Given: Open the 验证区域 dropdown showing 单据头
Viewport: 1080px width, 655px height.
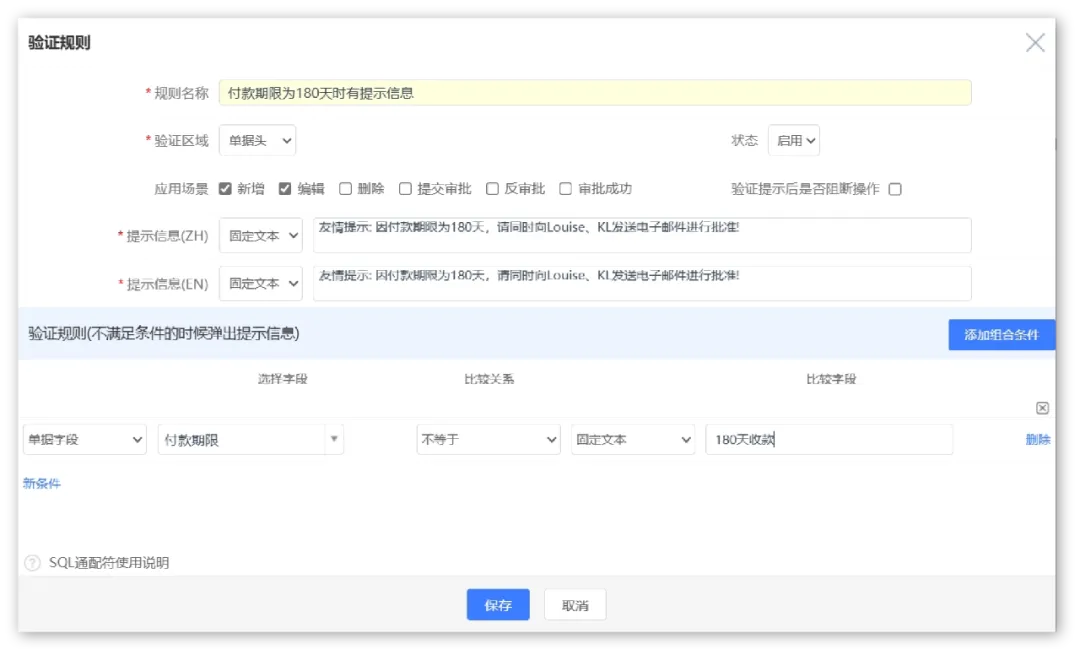Looking at the screenshot, I should coord(257,141).
